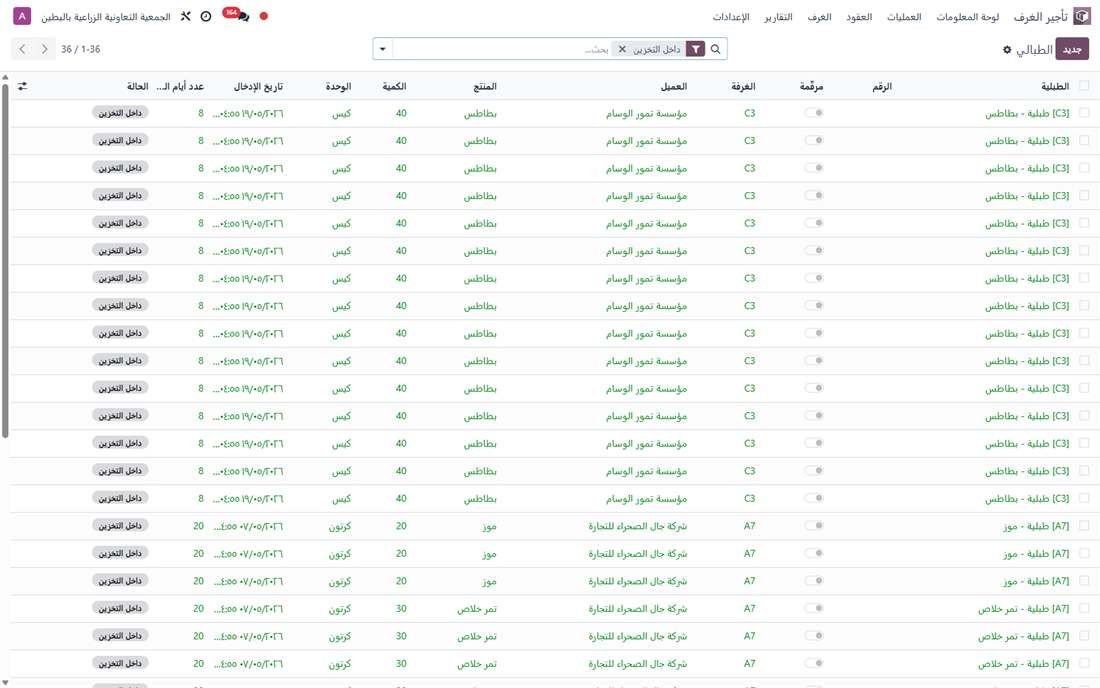Click the funnel filter icon in search facet

695,49
